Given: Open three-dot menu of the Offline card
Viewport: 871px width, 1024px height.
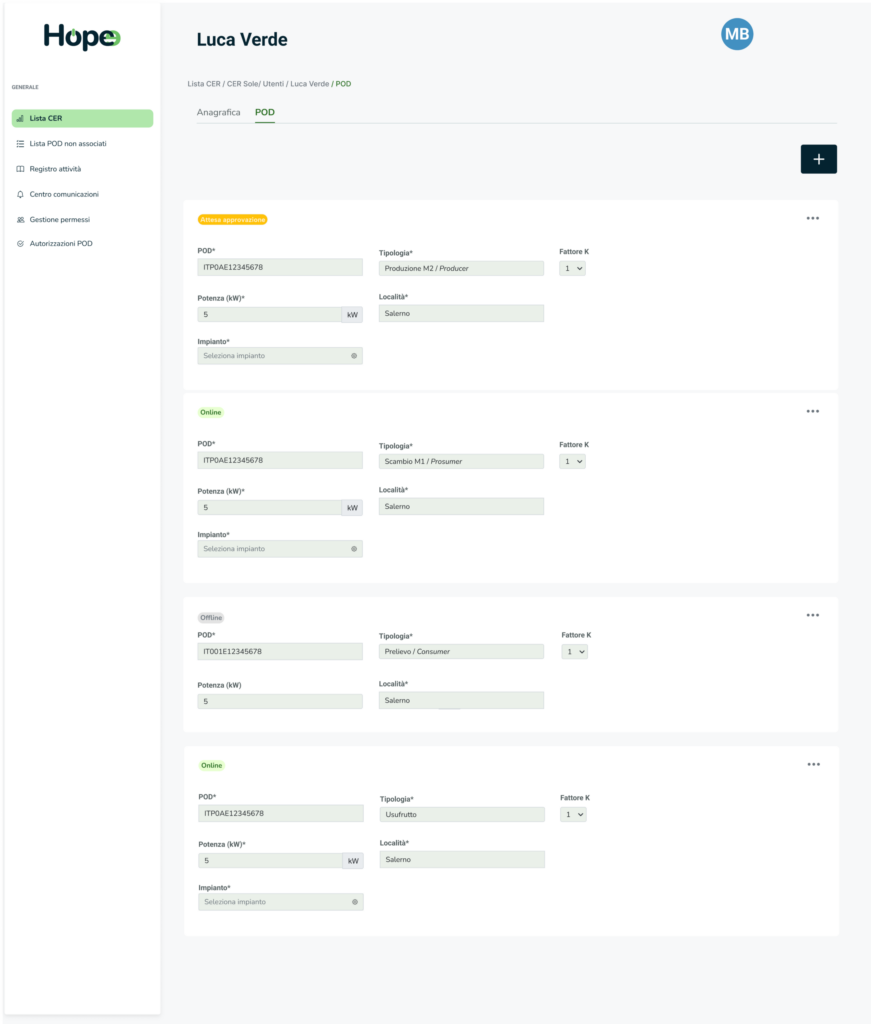Looking at the screenshot, I should pos(812,615).
